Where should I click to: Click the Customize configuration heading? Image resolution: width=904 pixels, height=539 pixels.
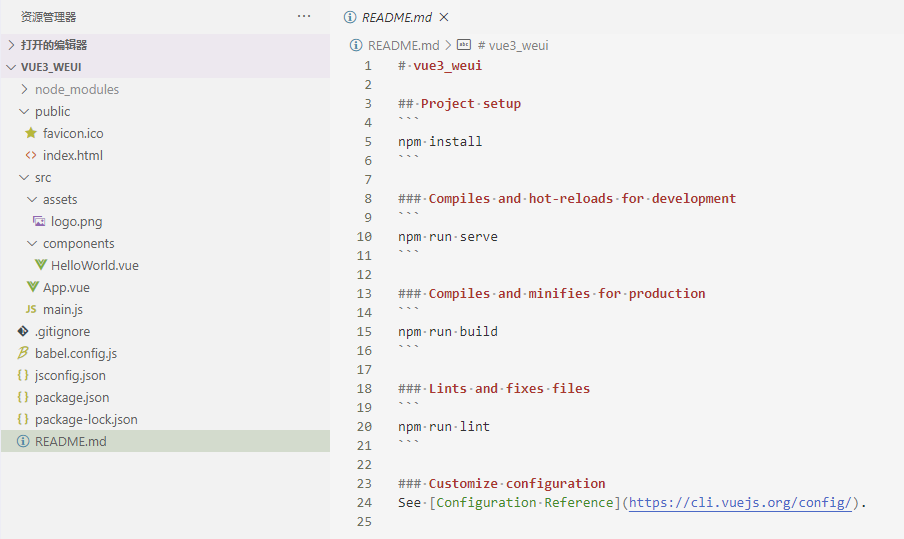[x=517, y=483]
